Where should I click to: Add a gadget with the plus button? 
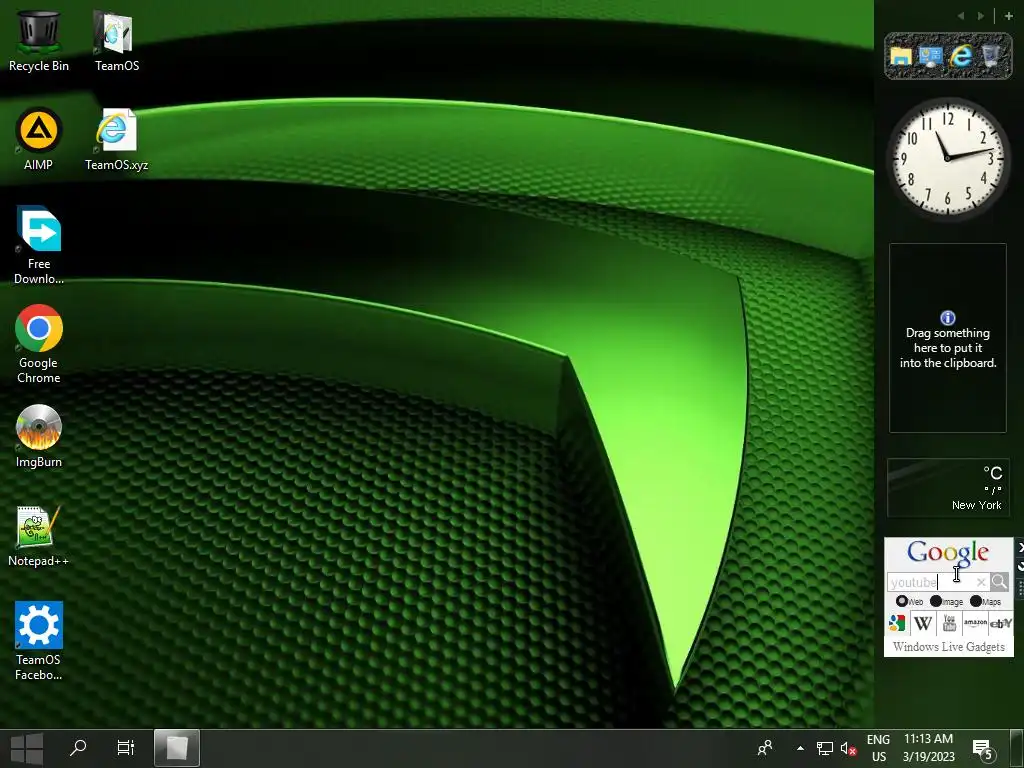pyautogui.click(x=1008, y=16)
